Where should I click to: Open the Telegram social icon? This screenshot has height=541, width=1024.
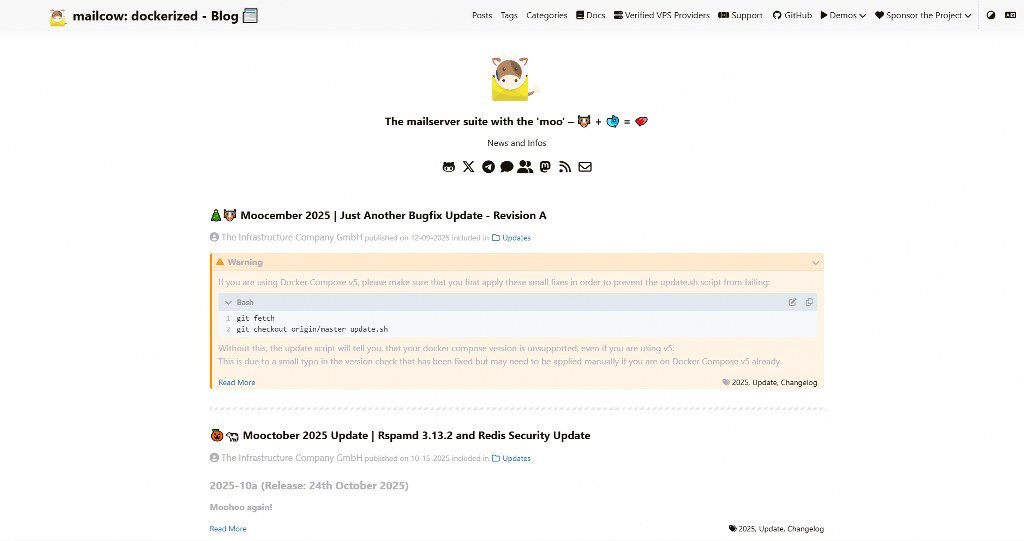(x=488, y=167)
